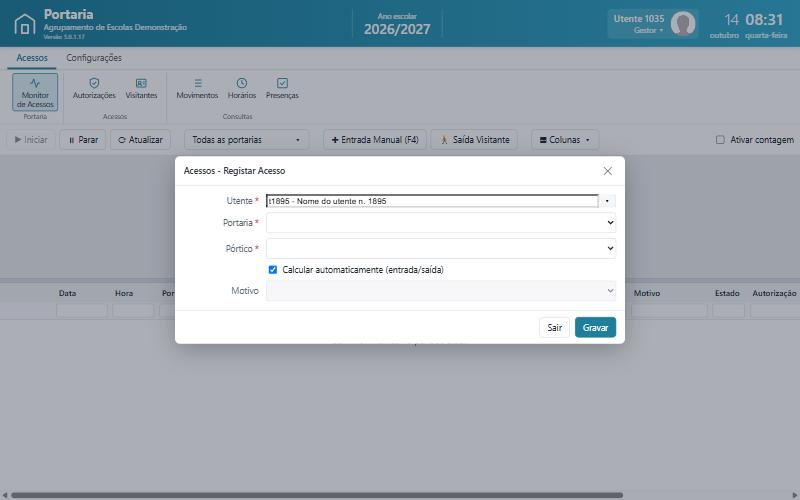
Task: Click the Portaria home logo icon
Action: (24, 24)
